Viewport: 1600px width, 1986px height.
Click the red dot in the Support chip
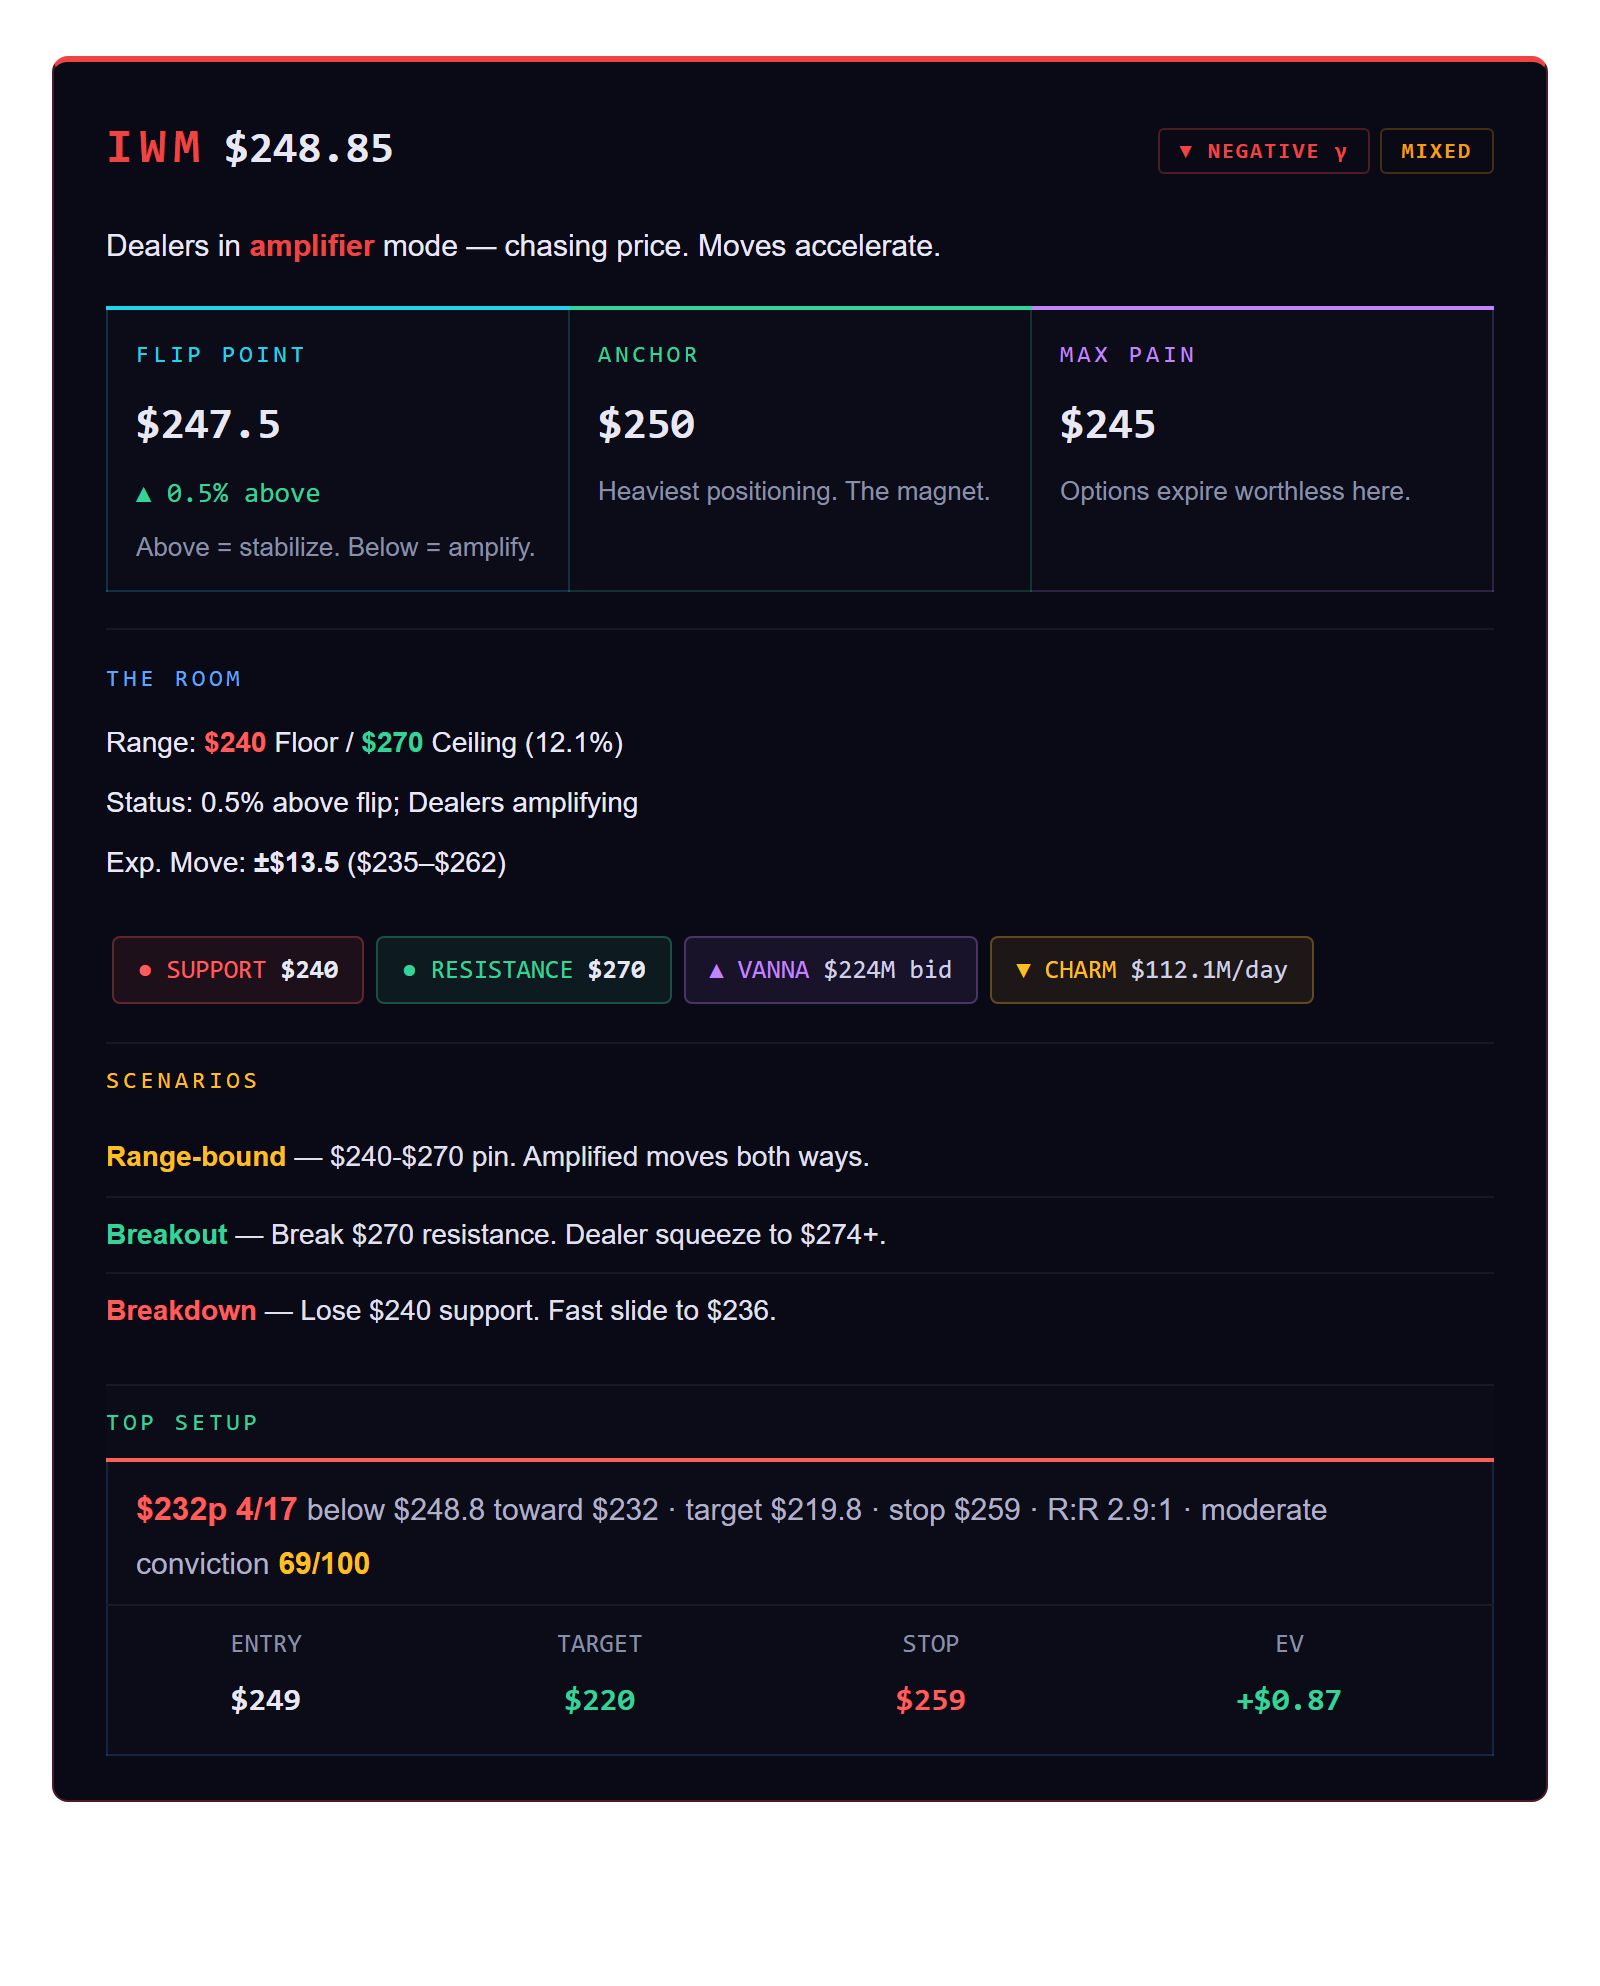pyautogui.click(x=146, y=970)
